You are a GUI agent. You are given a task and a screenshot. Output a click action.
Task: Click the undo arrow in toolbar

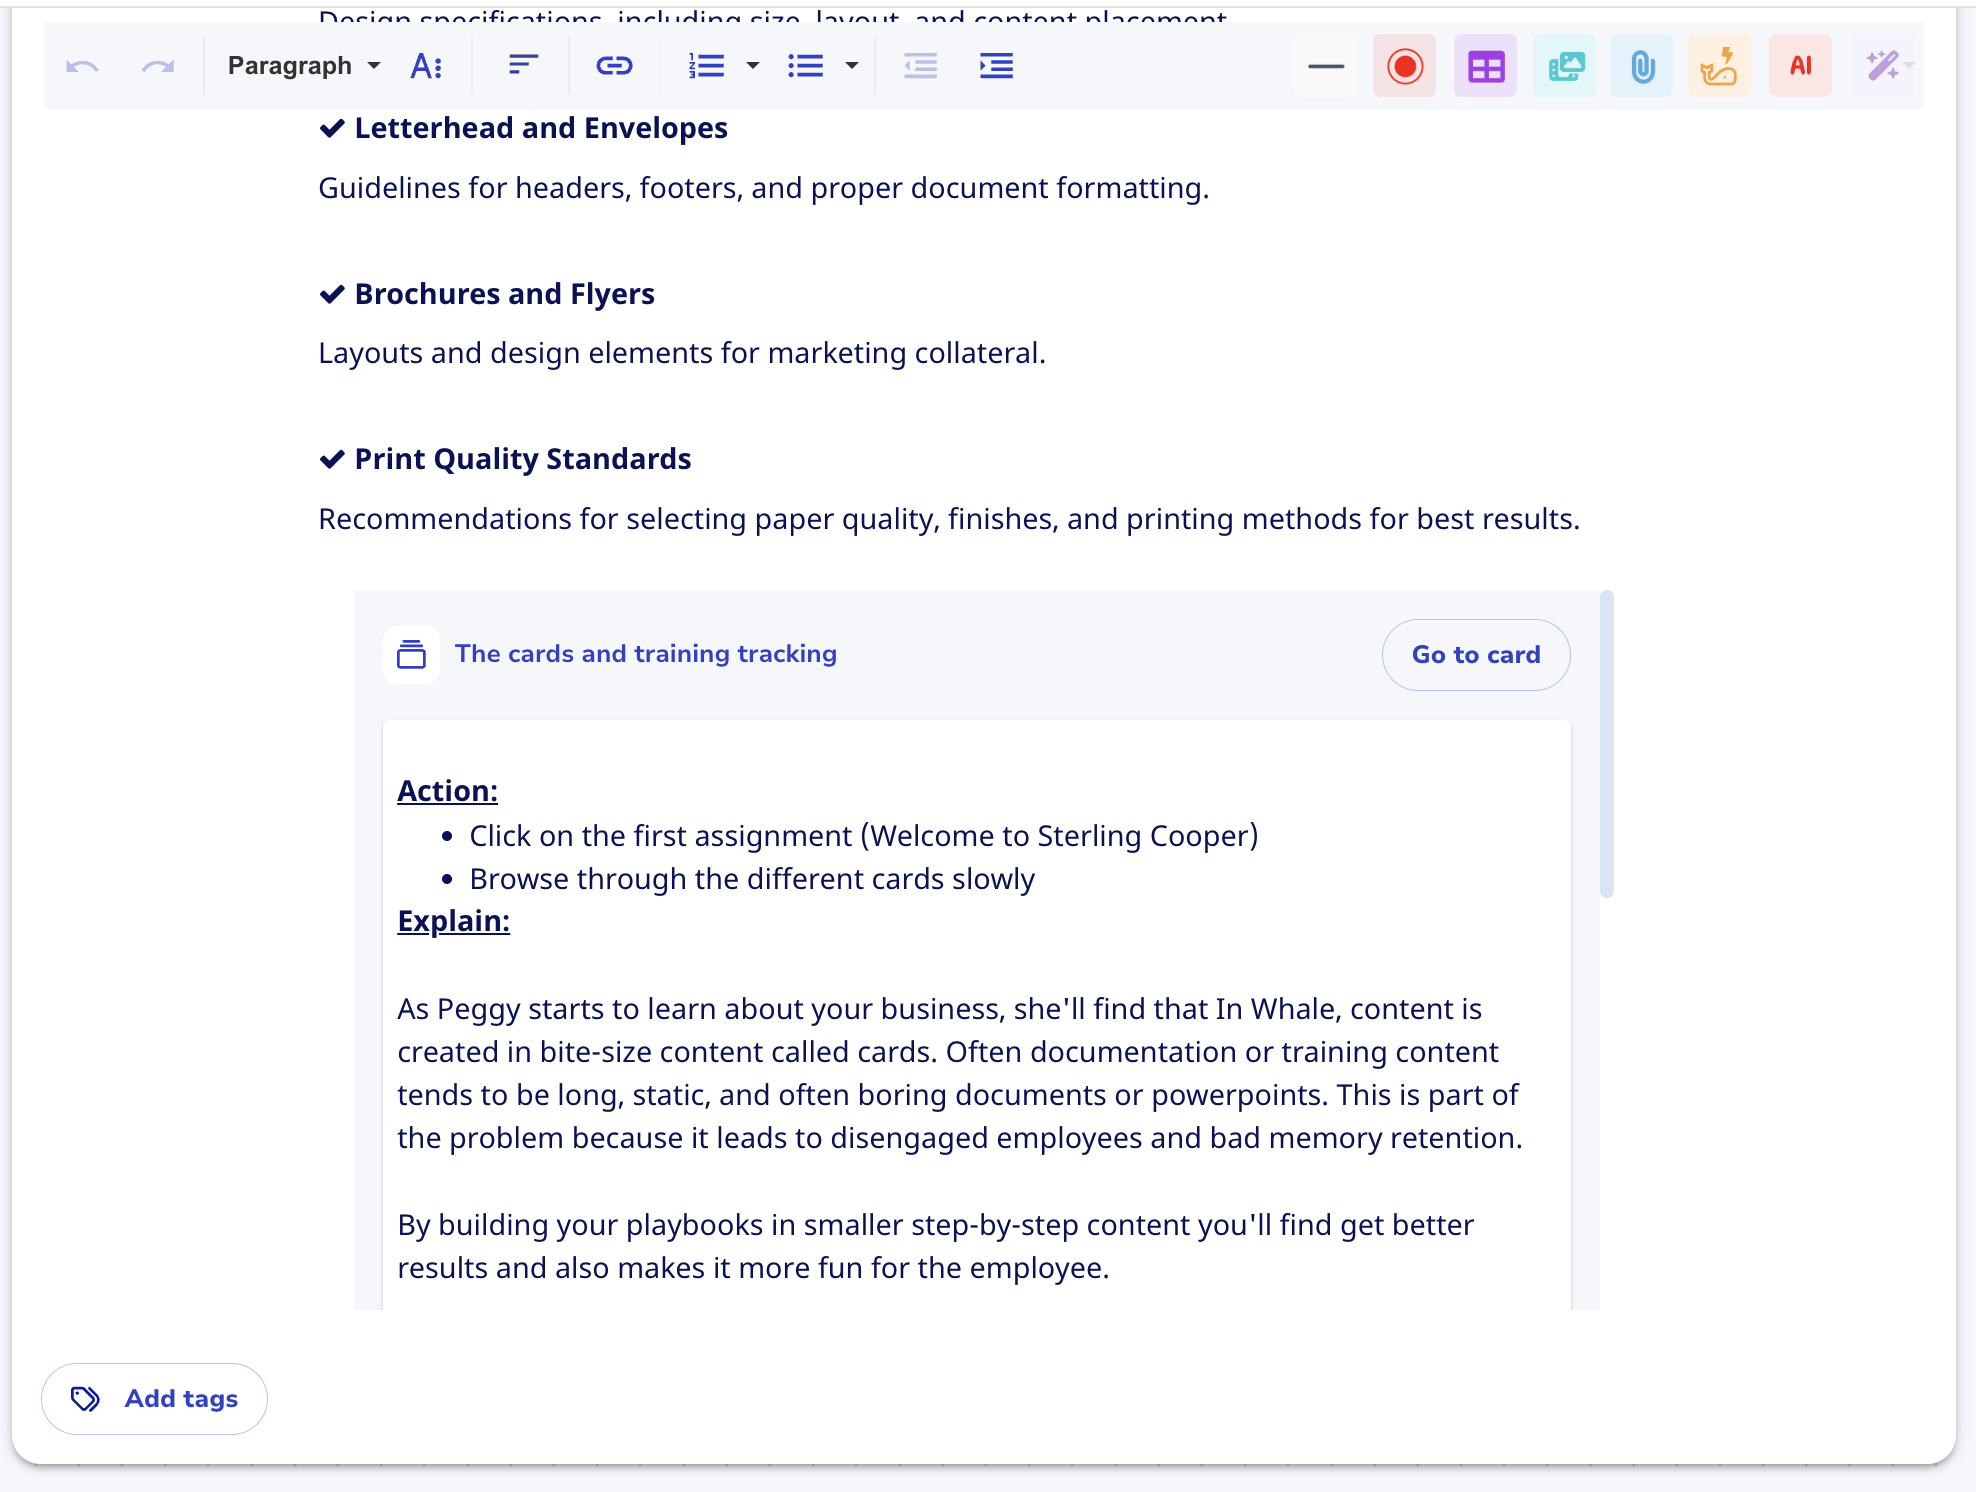[82, 66]
